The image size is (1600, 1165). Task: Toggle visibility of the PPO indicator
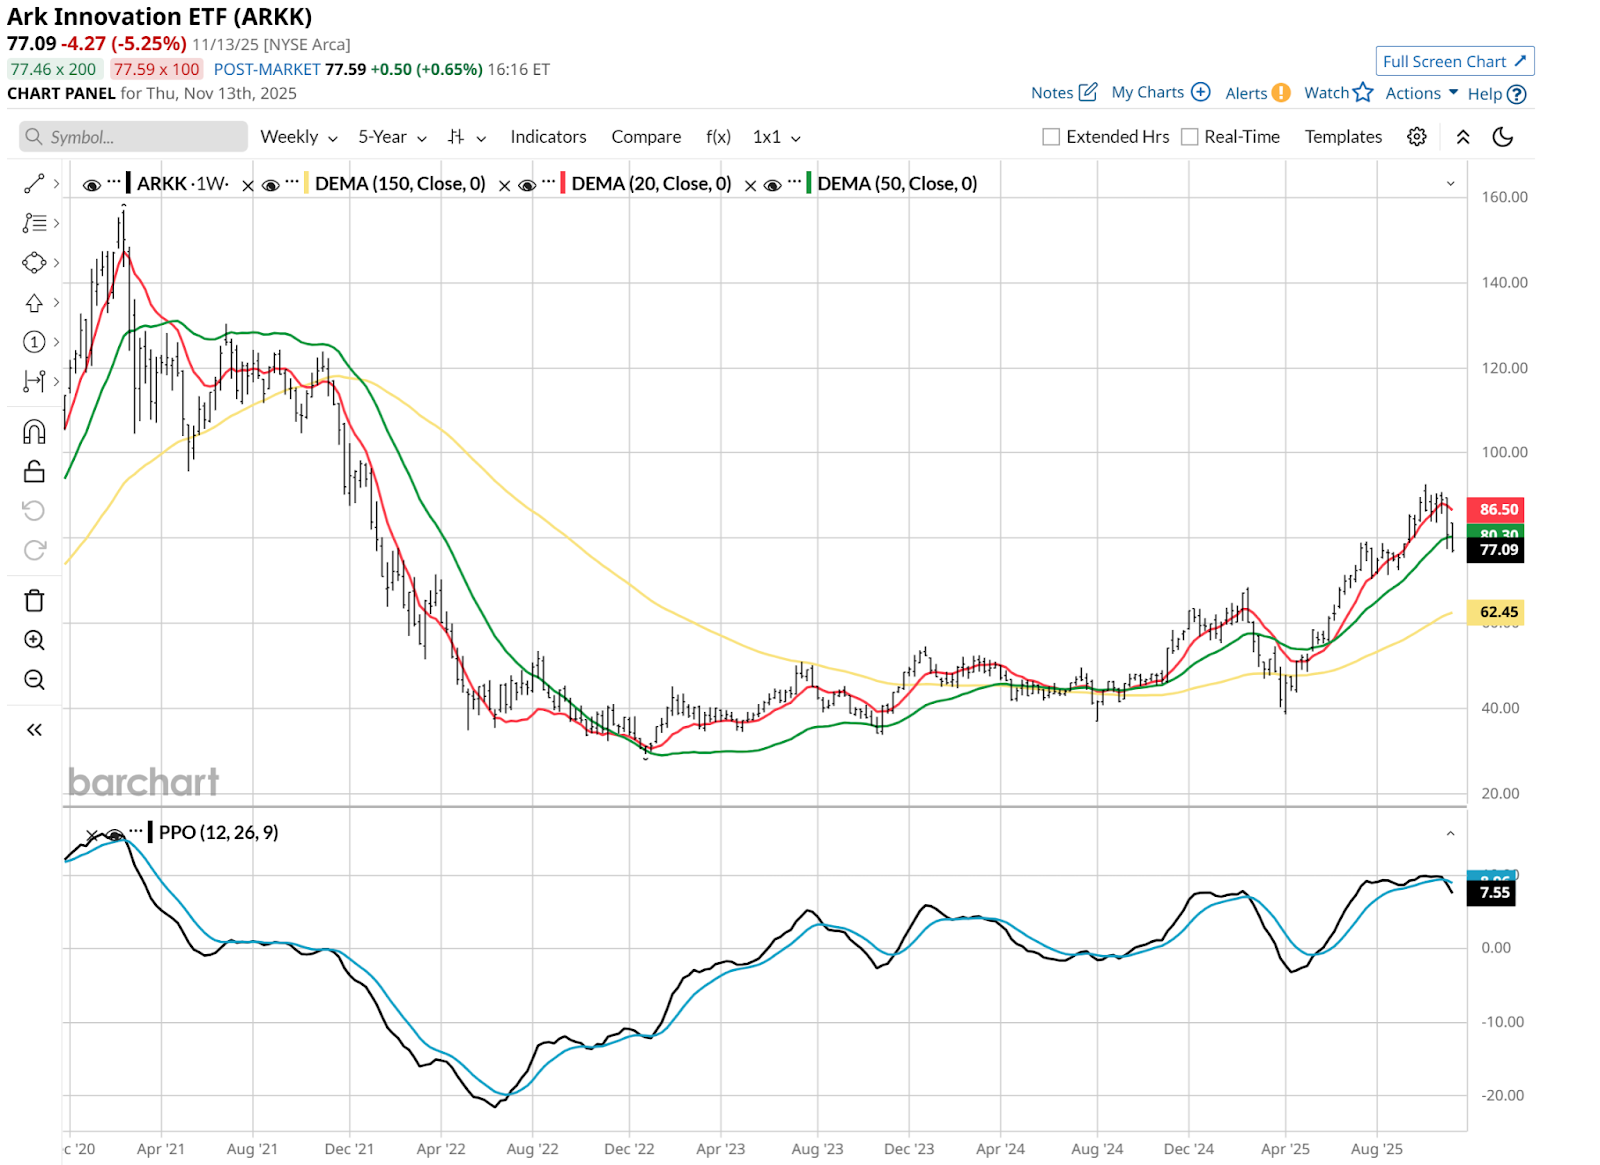click(115, 835)
